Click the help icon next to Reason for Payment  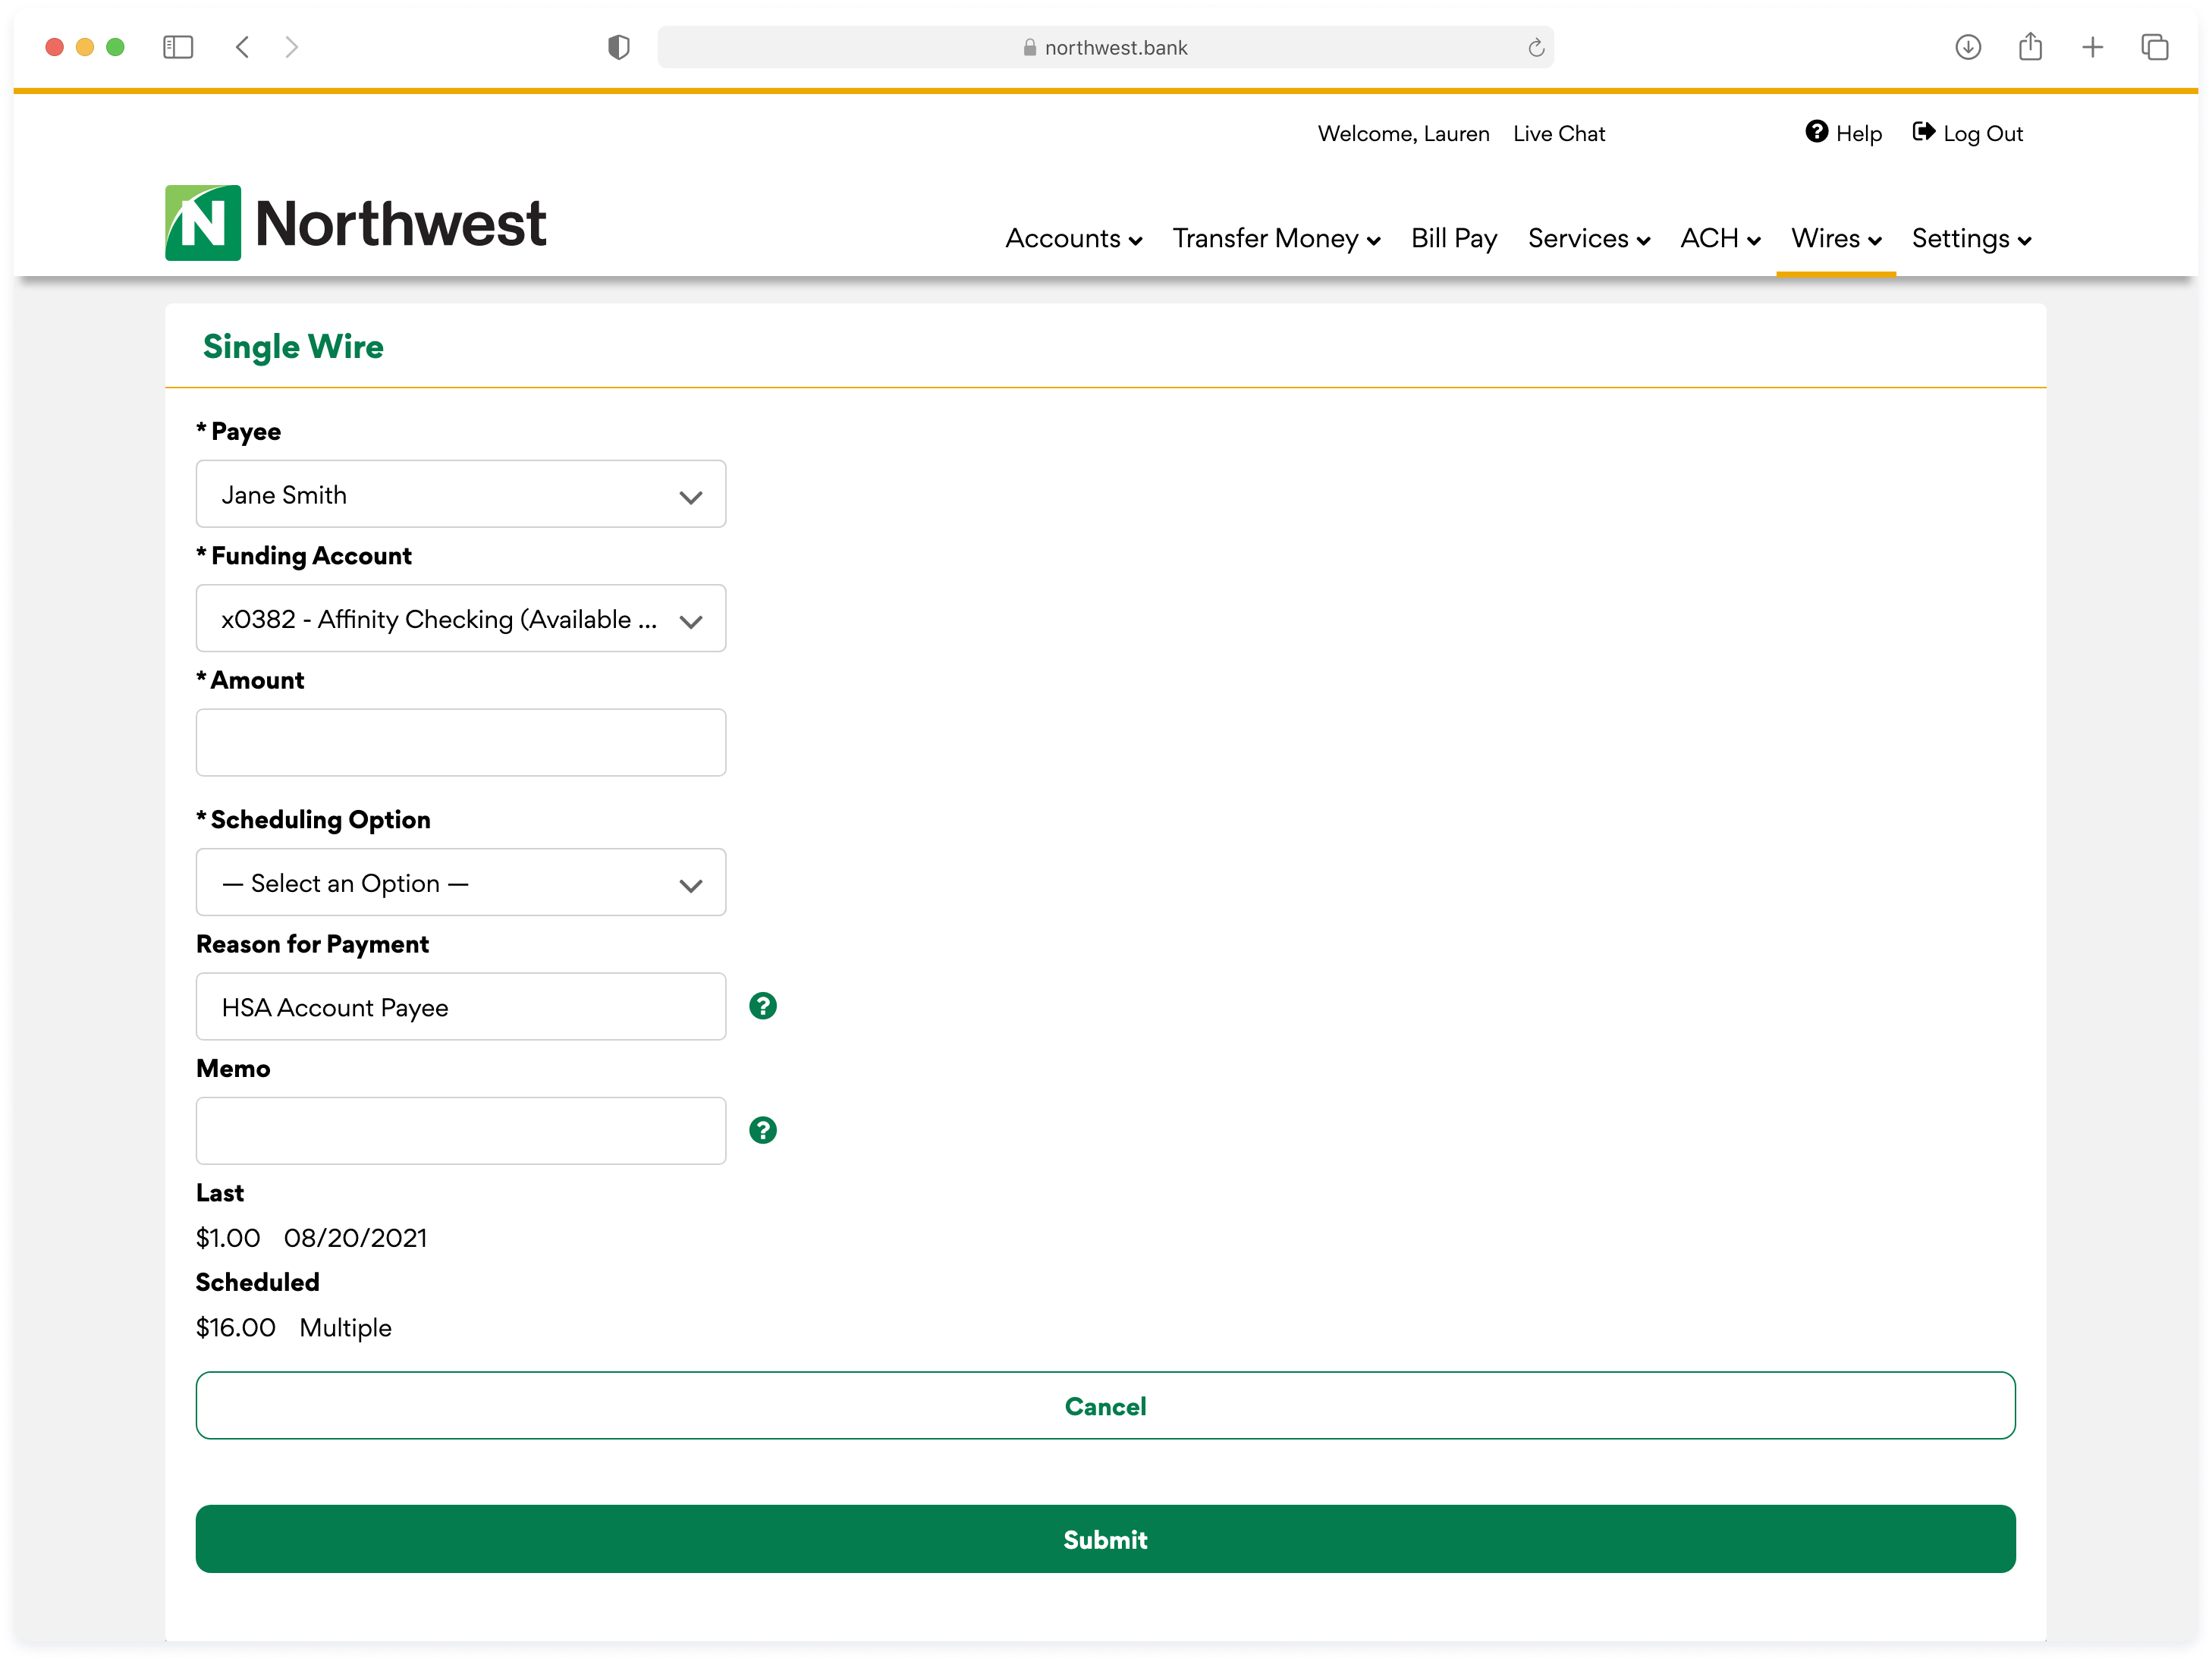click(763, 1006)
